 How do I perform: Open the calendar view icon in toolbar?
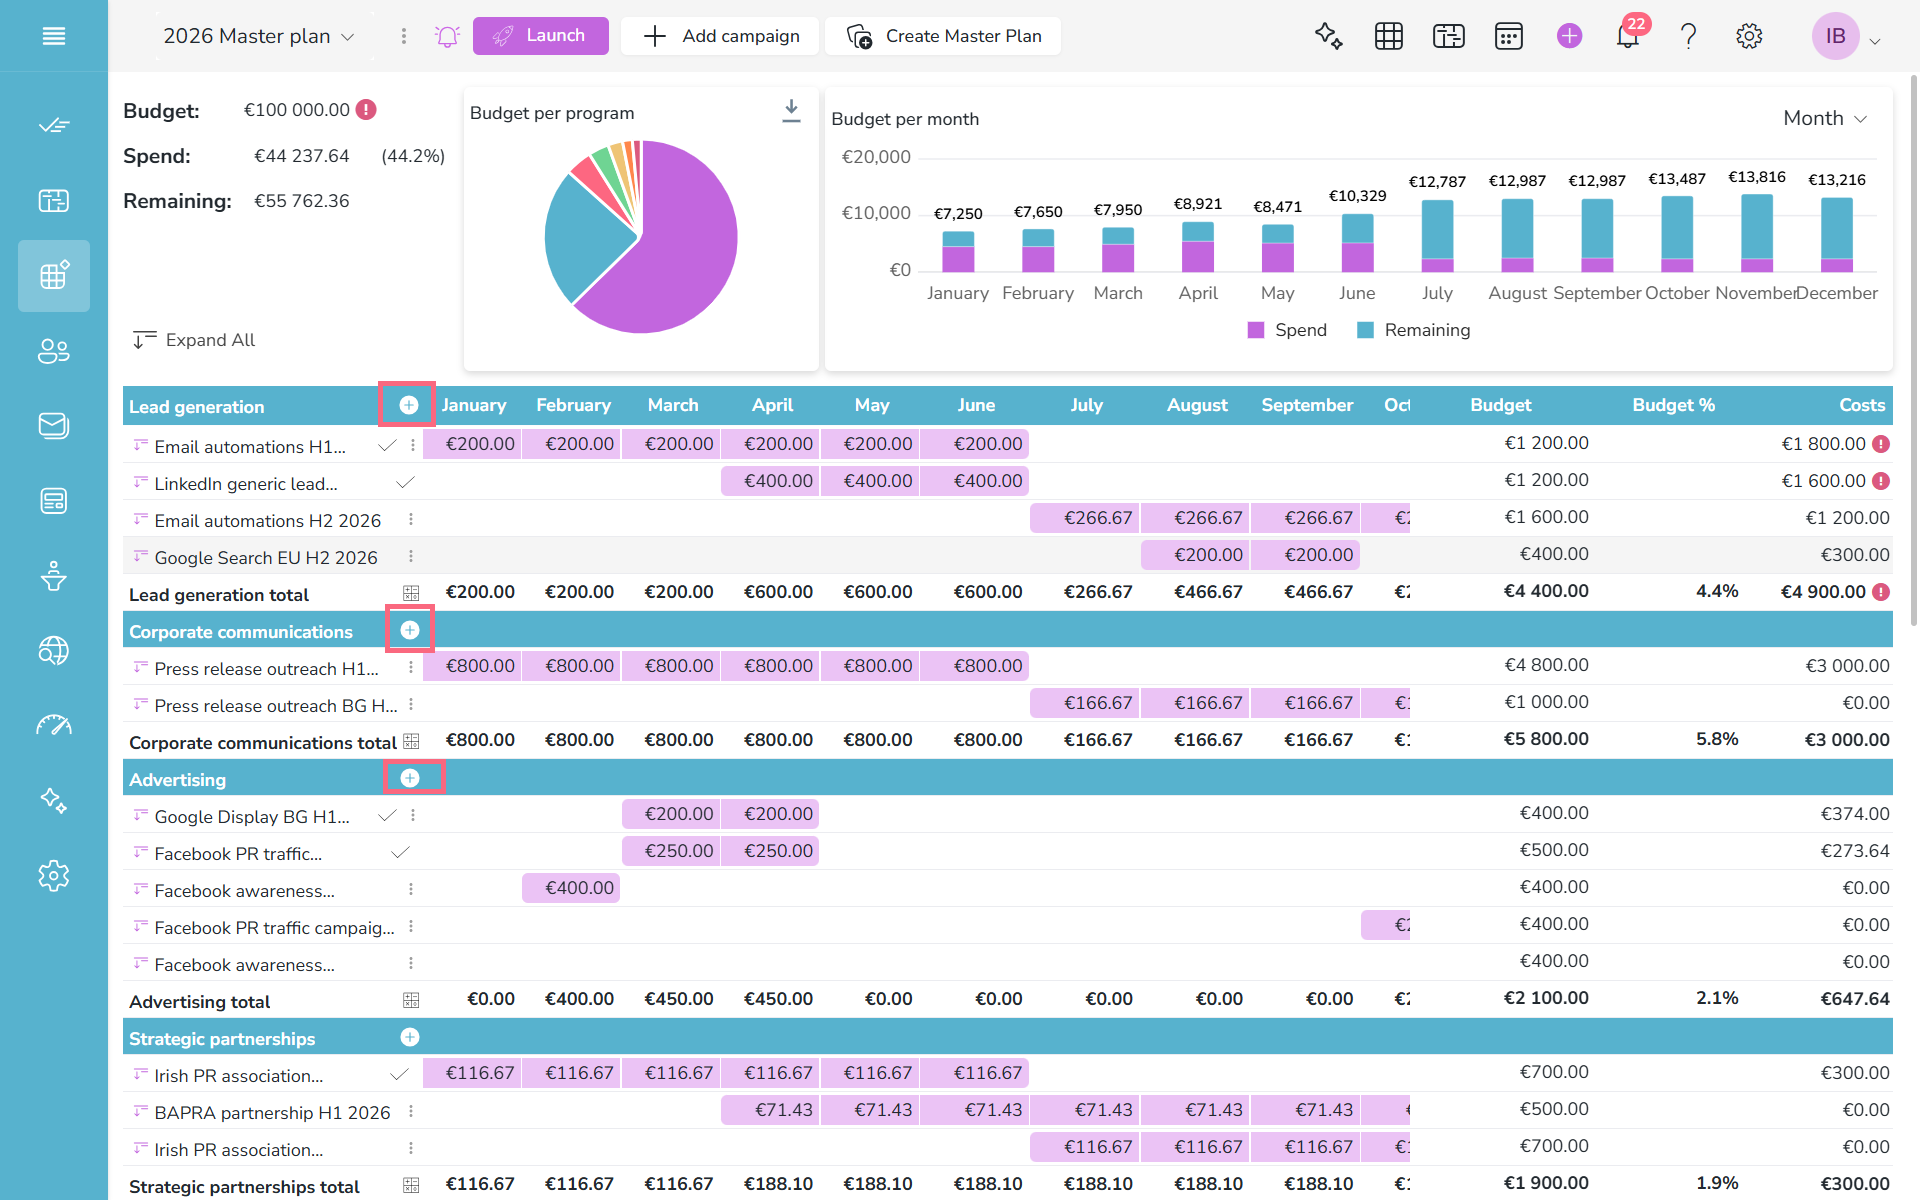tap(1508, 36)
